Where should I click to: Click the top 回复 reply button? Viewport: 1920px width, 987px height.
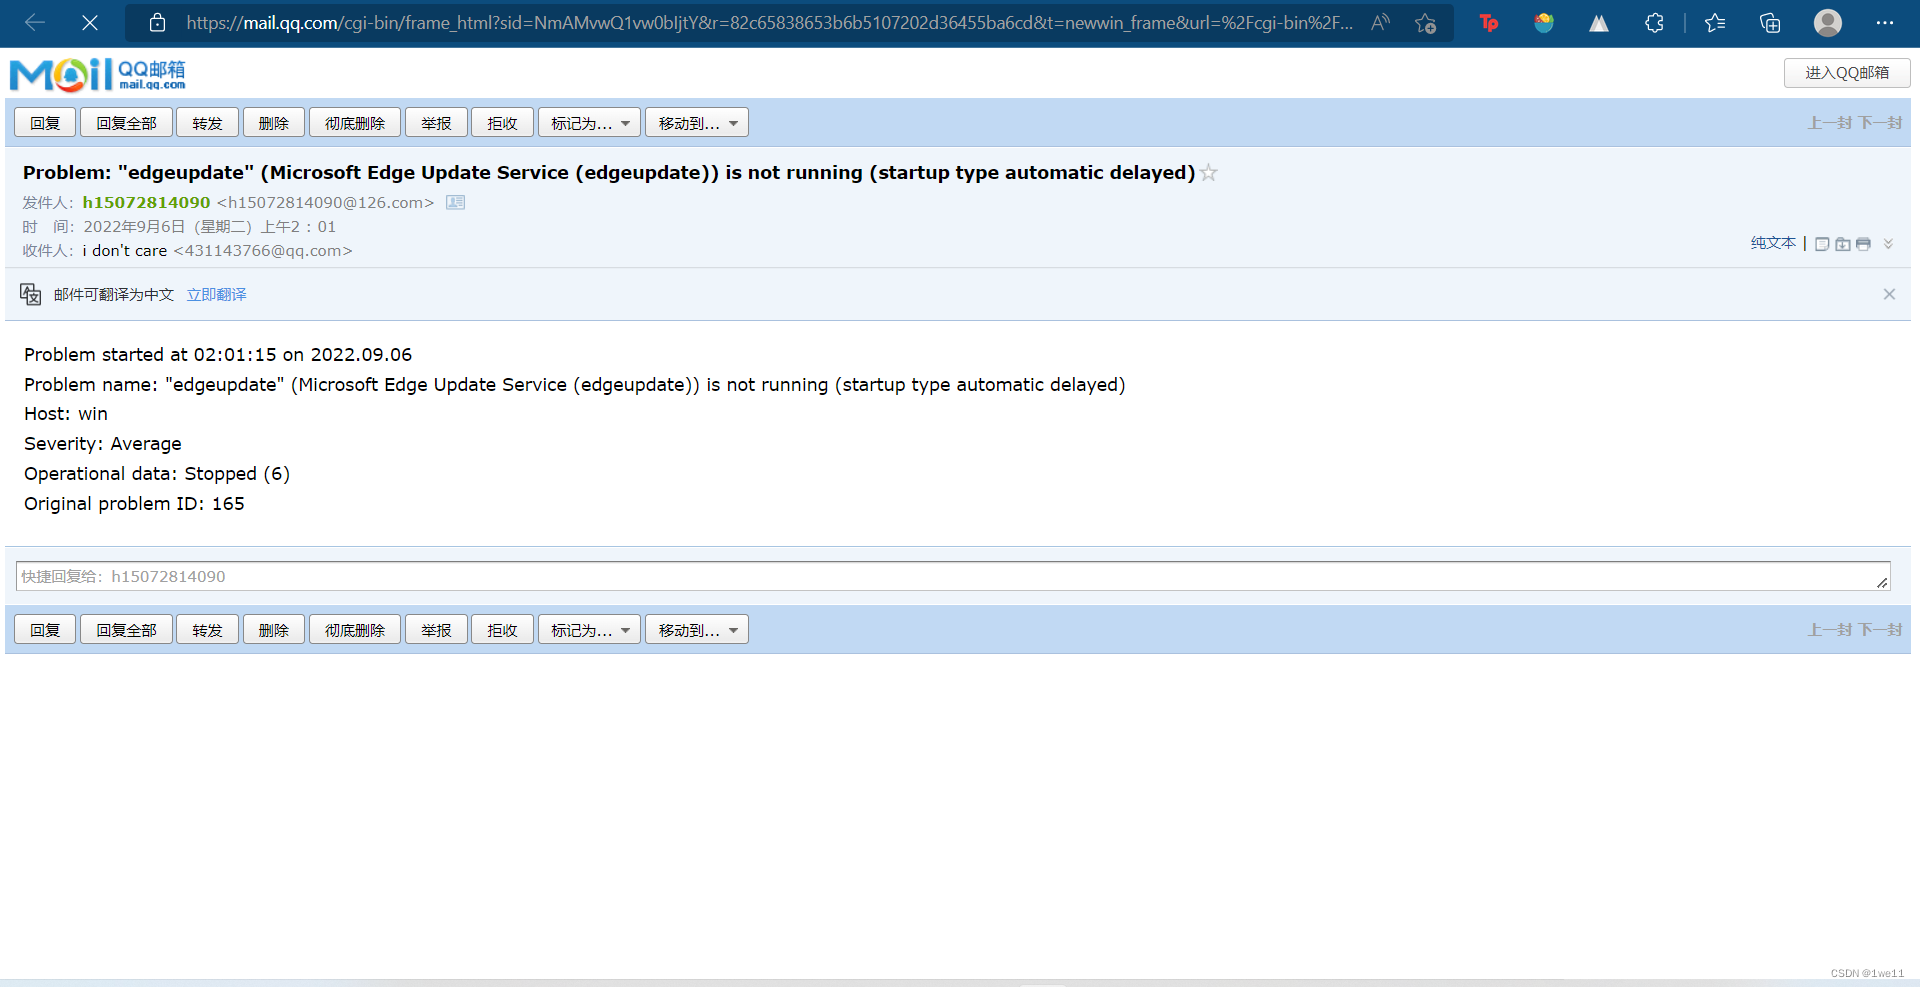45,123
